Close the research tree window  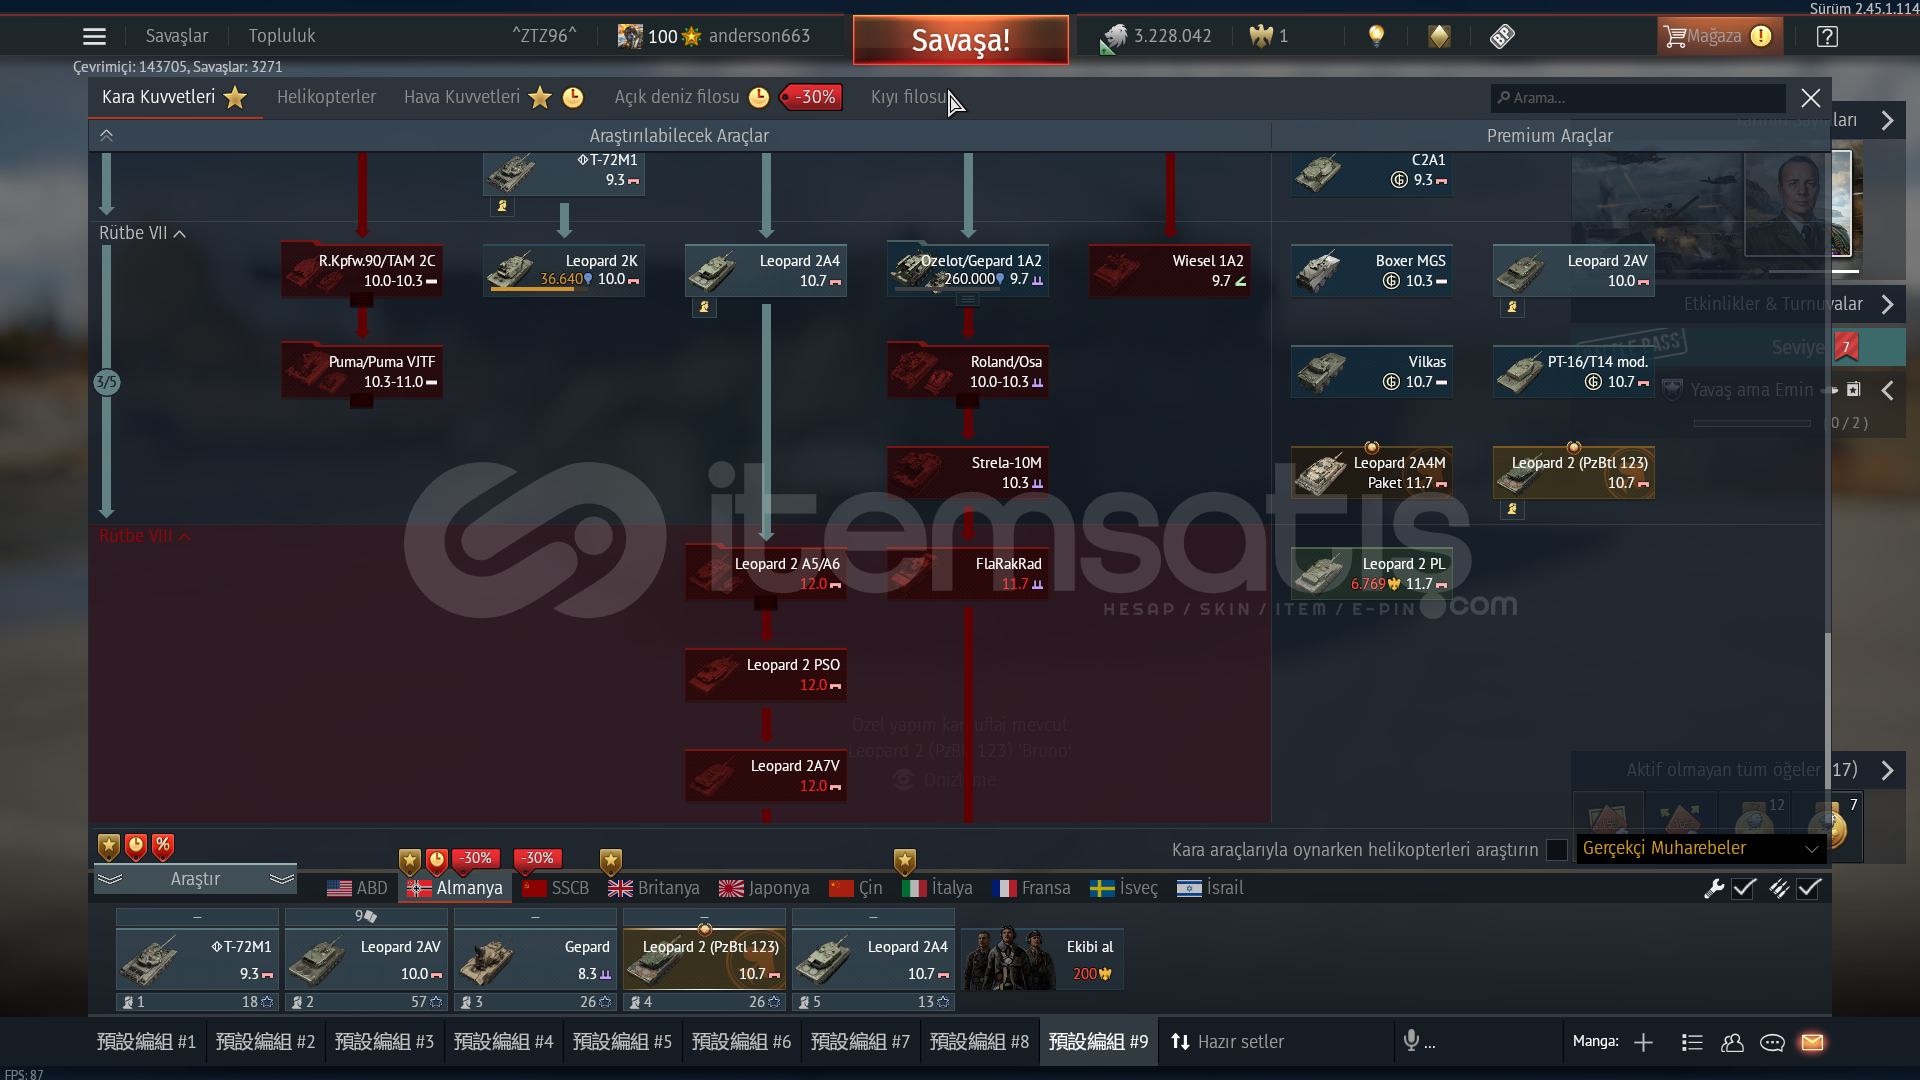pyautogui.click(x=1810, y=98)
